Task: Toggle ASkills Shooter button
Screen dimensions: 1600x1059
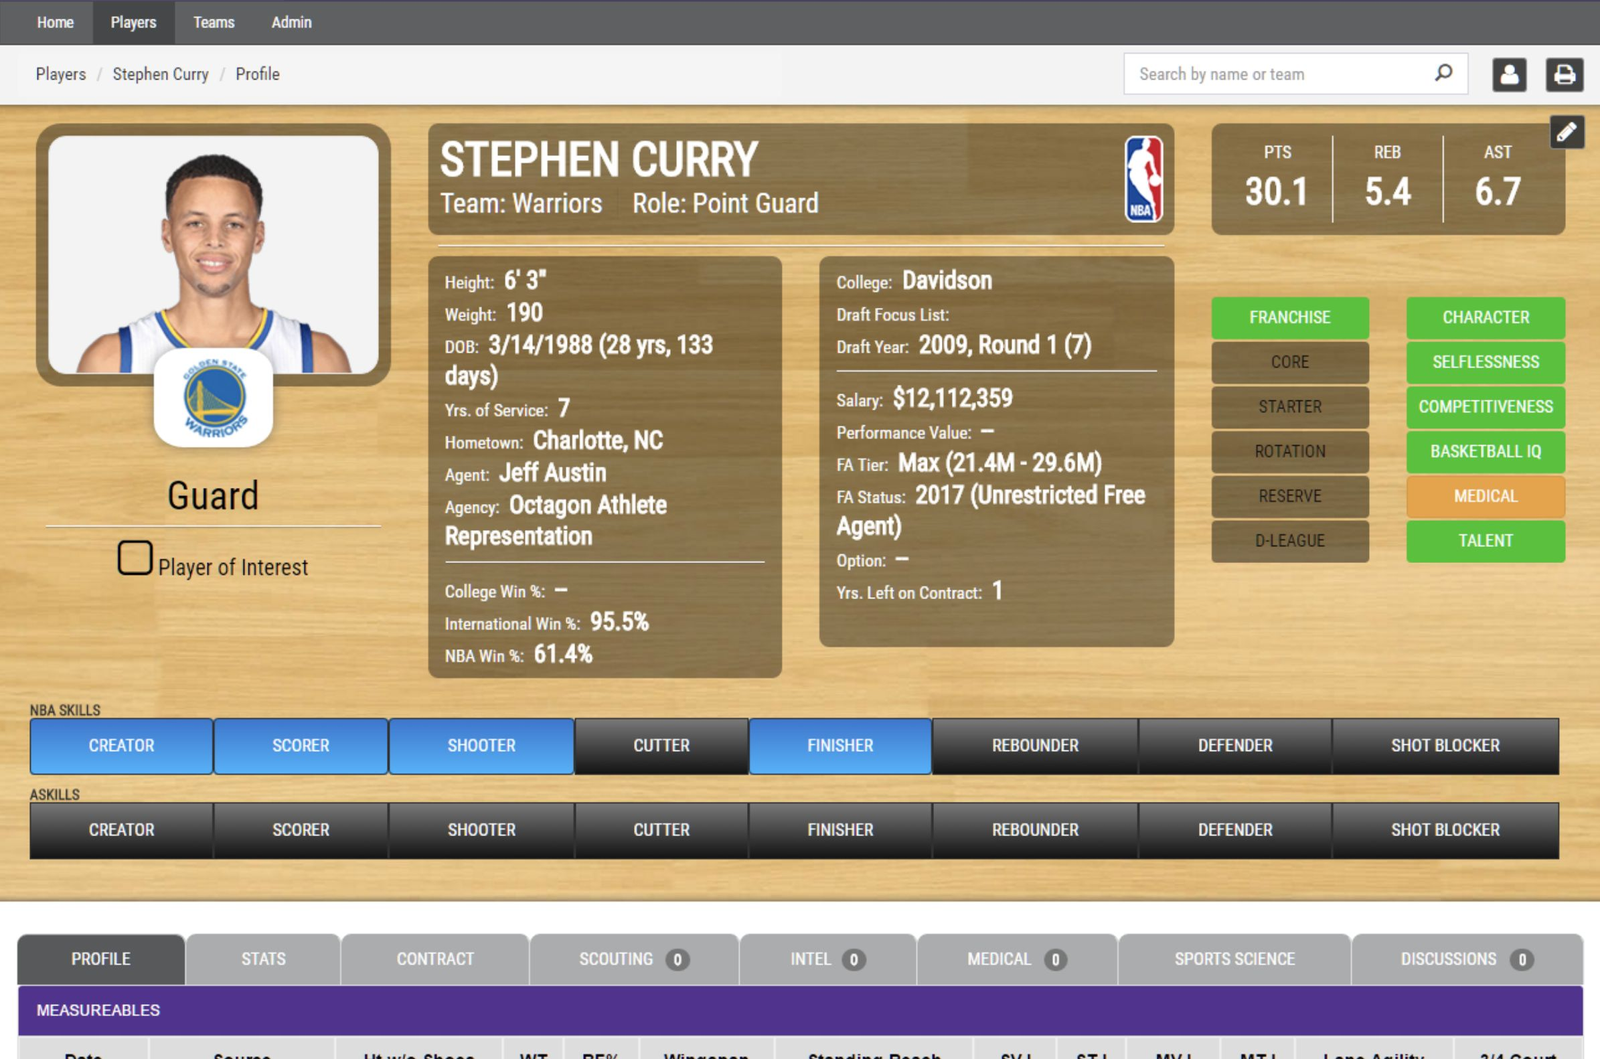Action: [481, 830]
